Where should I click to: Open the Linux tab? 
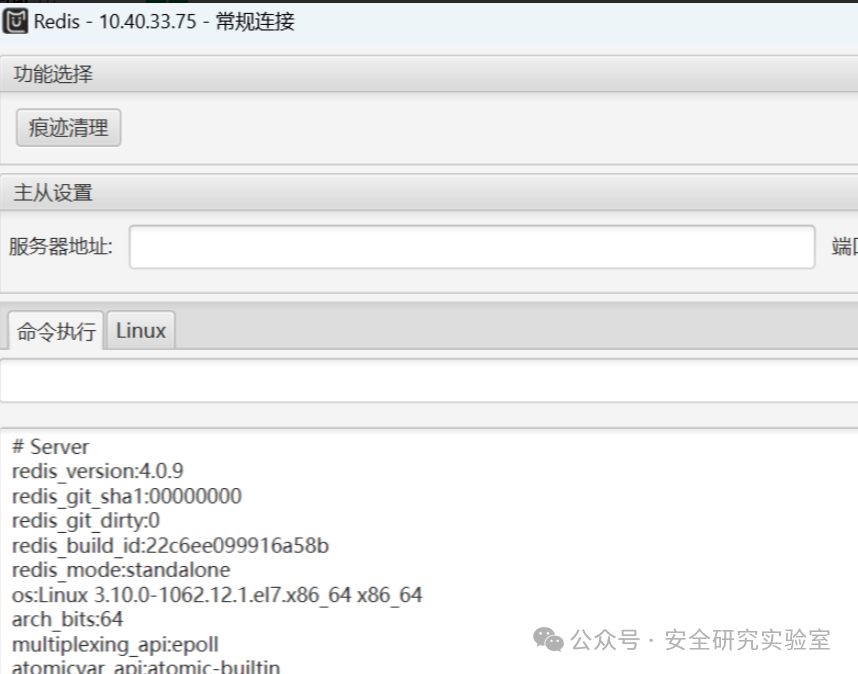pyautogui.click(x=141, y=330)
